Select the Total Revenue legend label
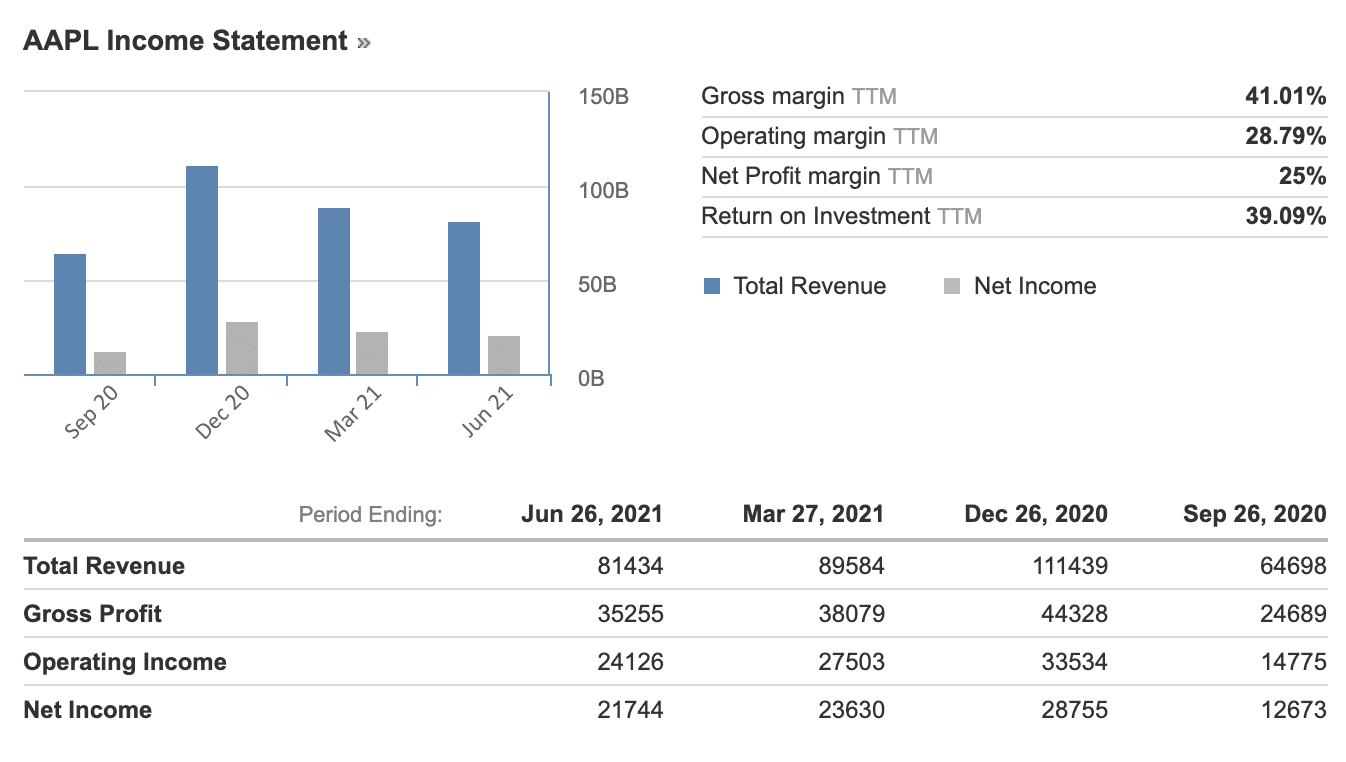Viewport: 1346px width, 762px height. pos(810,286)
